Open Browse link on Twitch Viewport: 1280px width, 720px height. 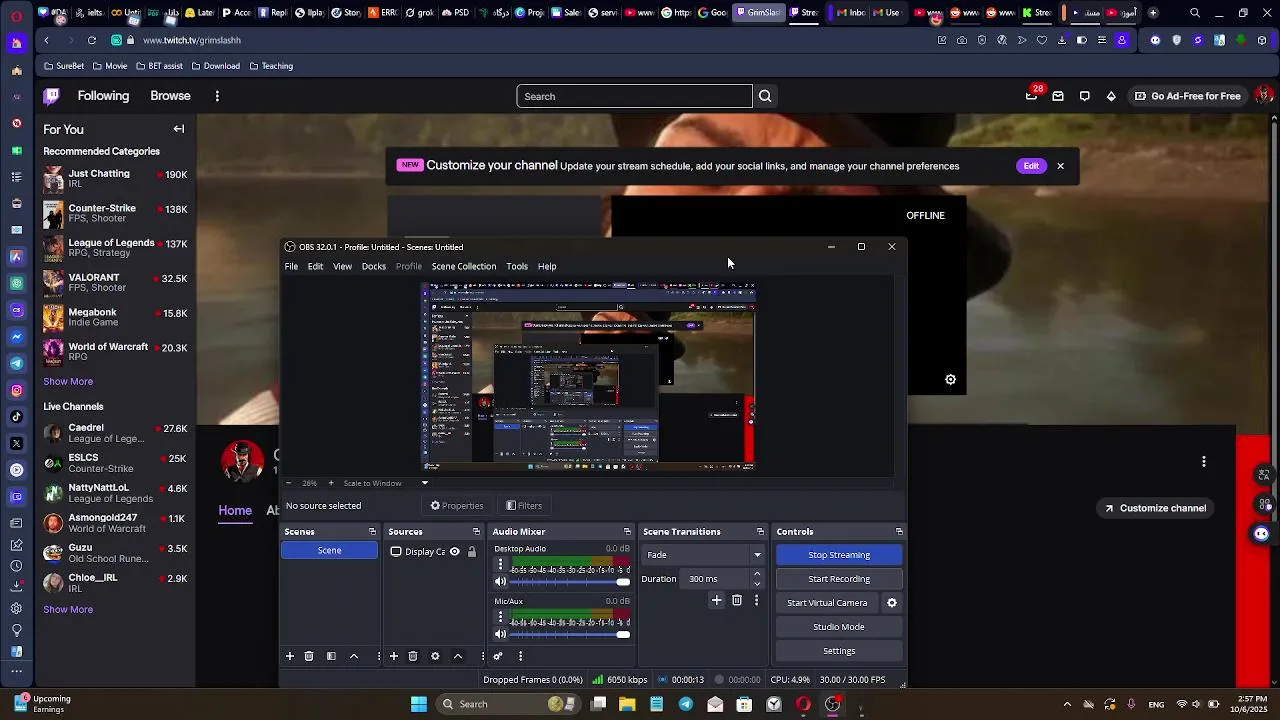pyautogui.click(x=170, y=96)
